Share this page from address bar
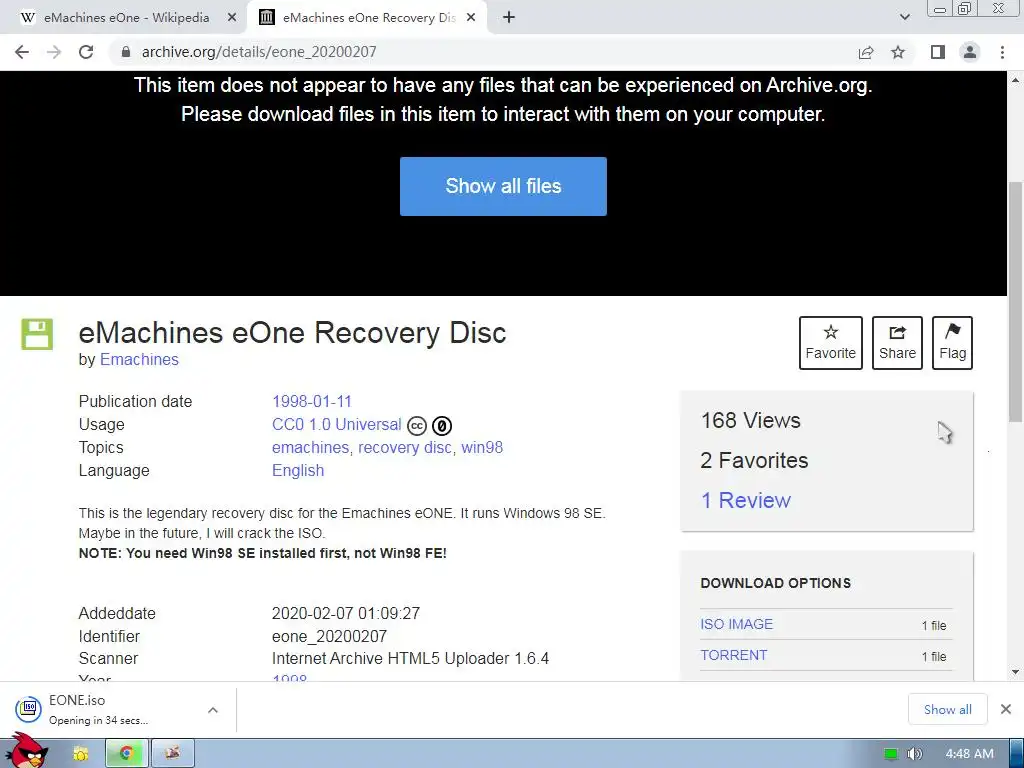 pyautogui.click(x=866, y=52)
